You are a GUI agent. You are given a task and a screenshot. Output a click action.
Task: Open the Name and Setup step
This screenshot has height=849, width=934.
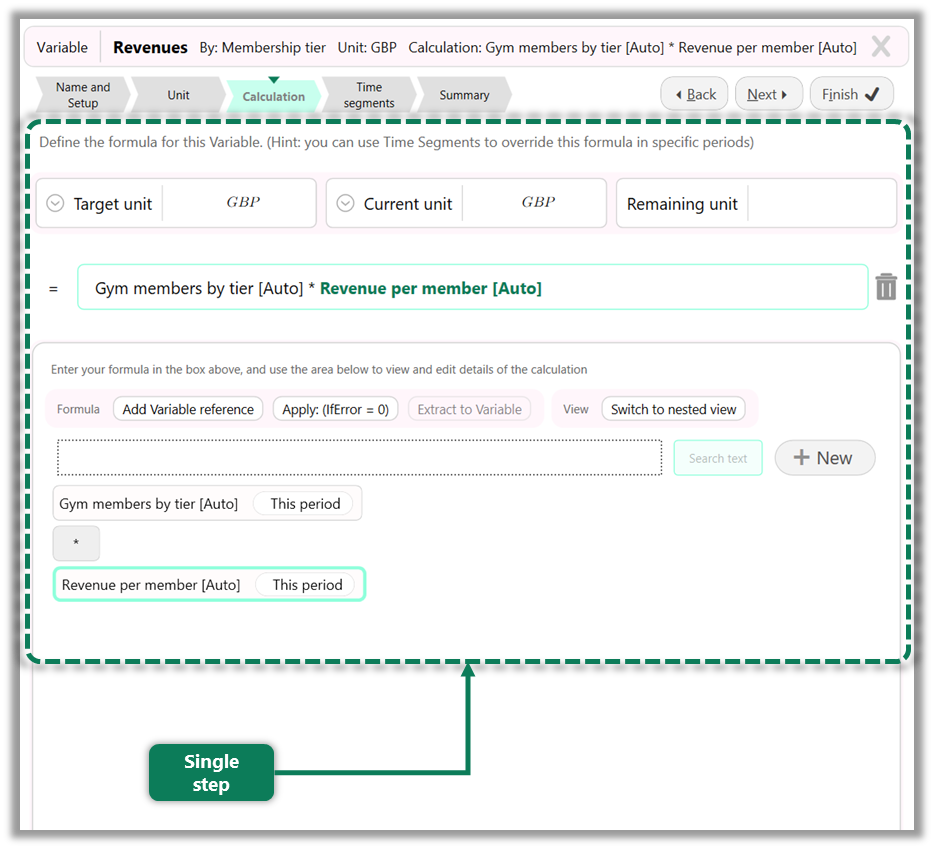pyautogui.click(x=82, y=95)
